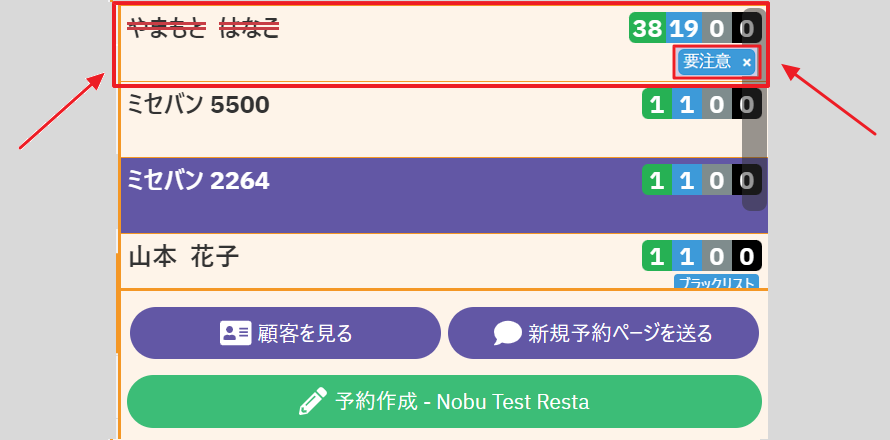Click the blue badge on ミセバン 2264 row
Screen dimensions: 890x440
(685, 180)
